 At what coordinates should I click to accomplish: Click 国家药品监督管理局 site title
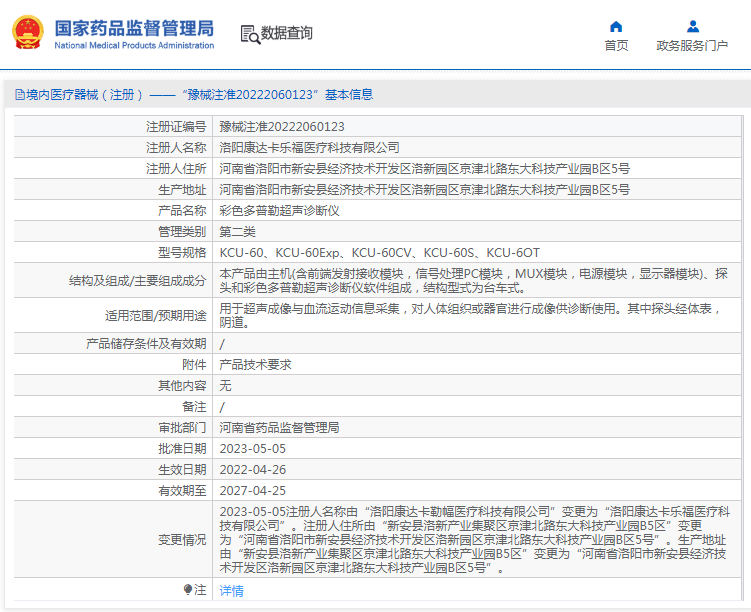pos(134,28)
